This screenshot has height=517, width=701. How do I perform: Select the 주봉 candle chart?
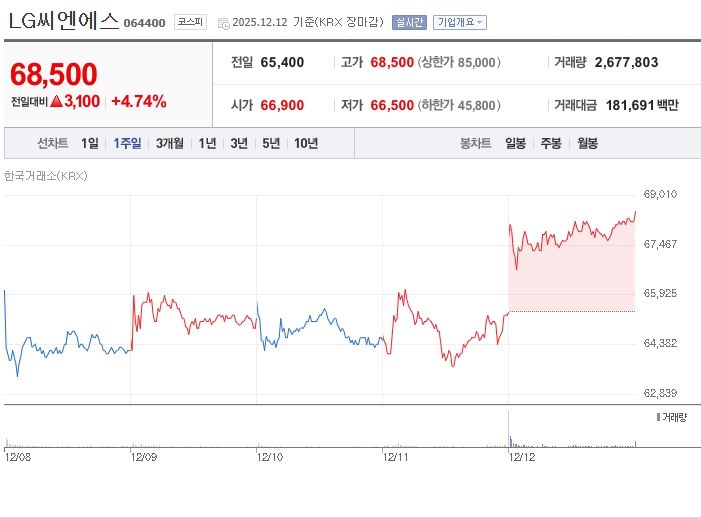tap(551, 143)
